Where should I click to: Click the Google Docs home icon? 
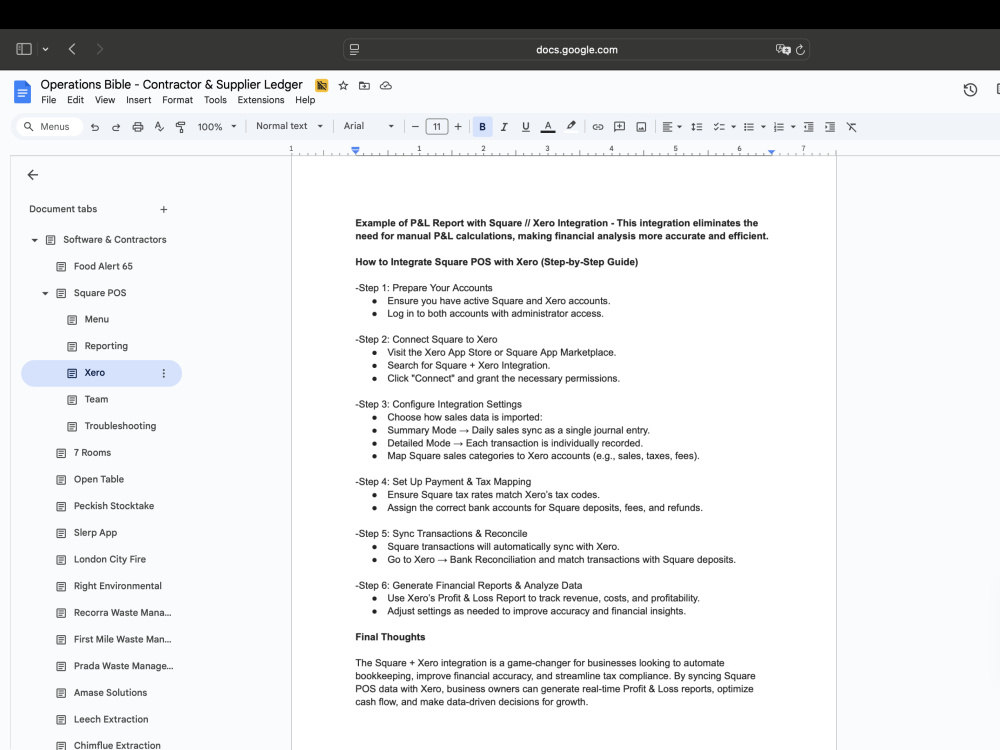pos(22,92)
